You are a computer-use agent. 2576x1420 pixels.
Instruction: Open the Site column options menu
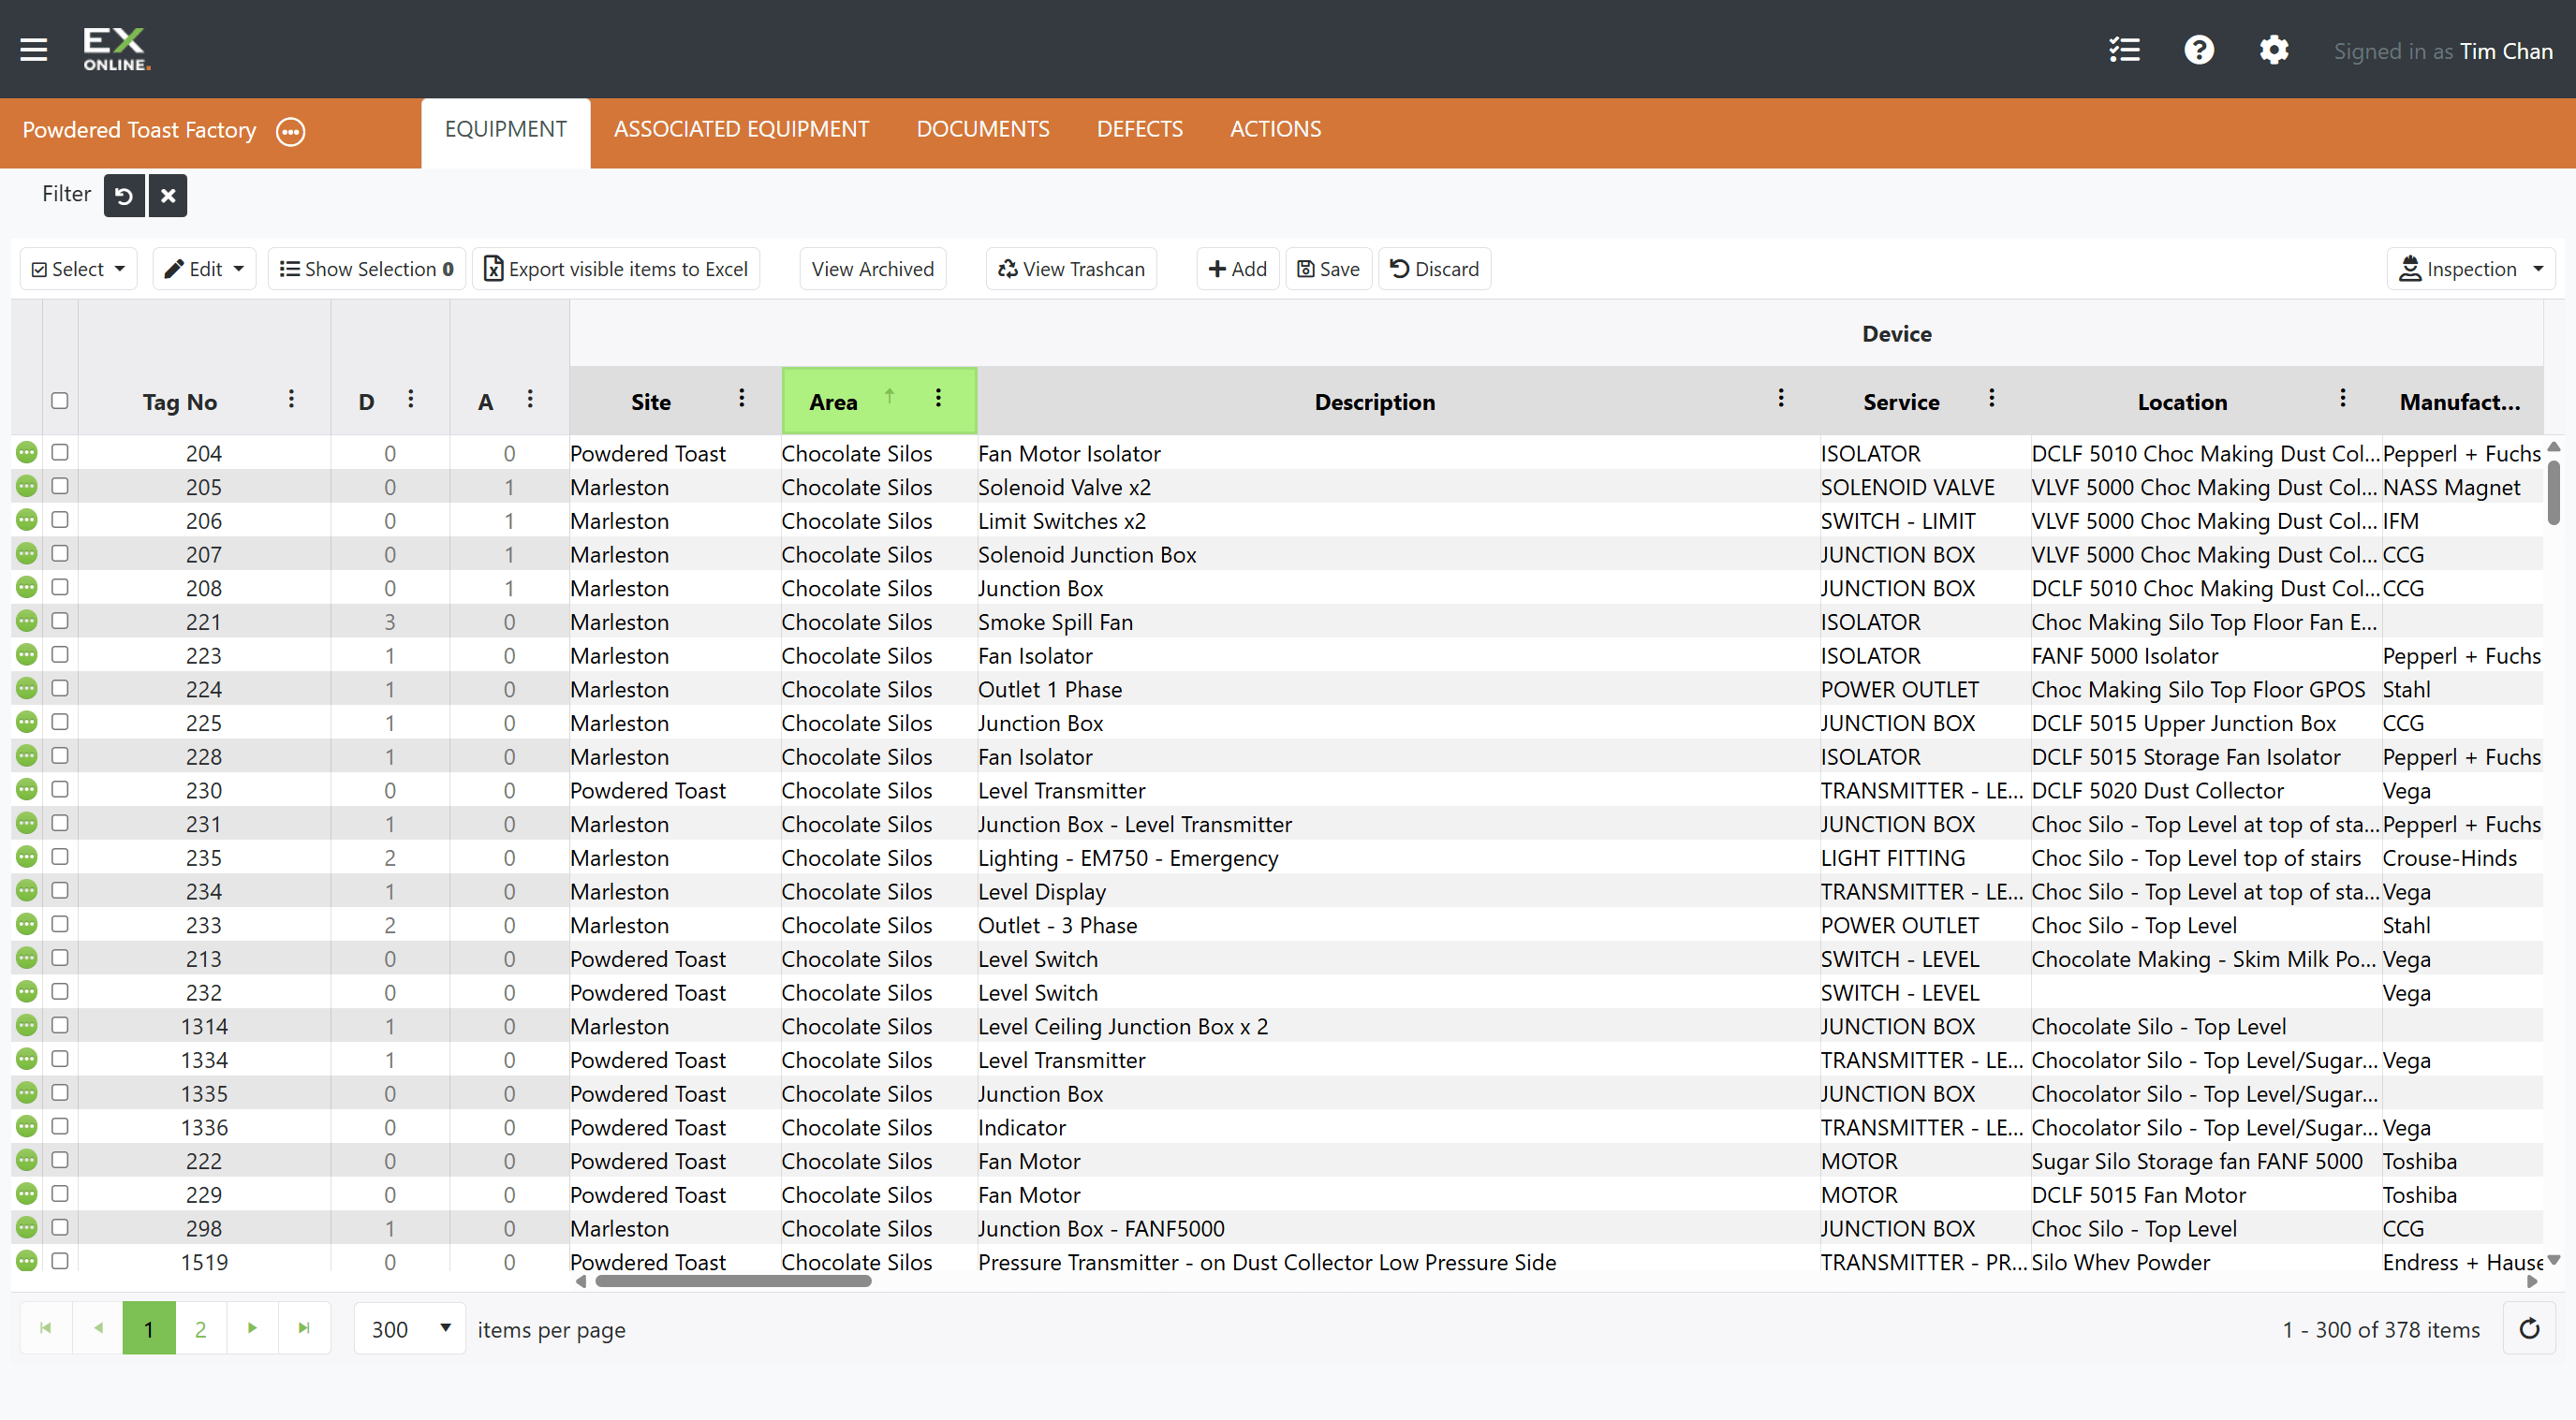click(x=742, y=400)
